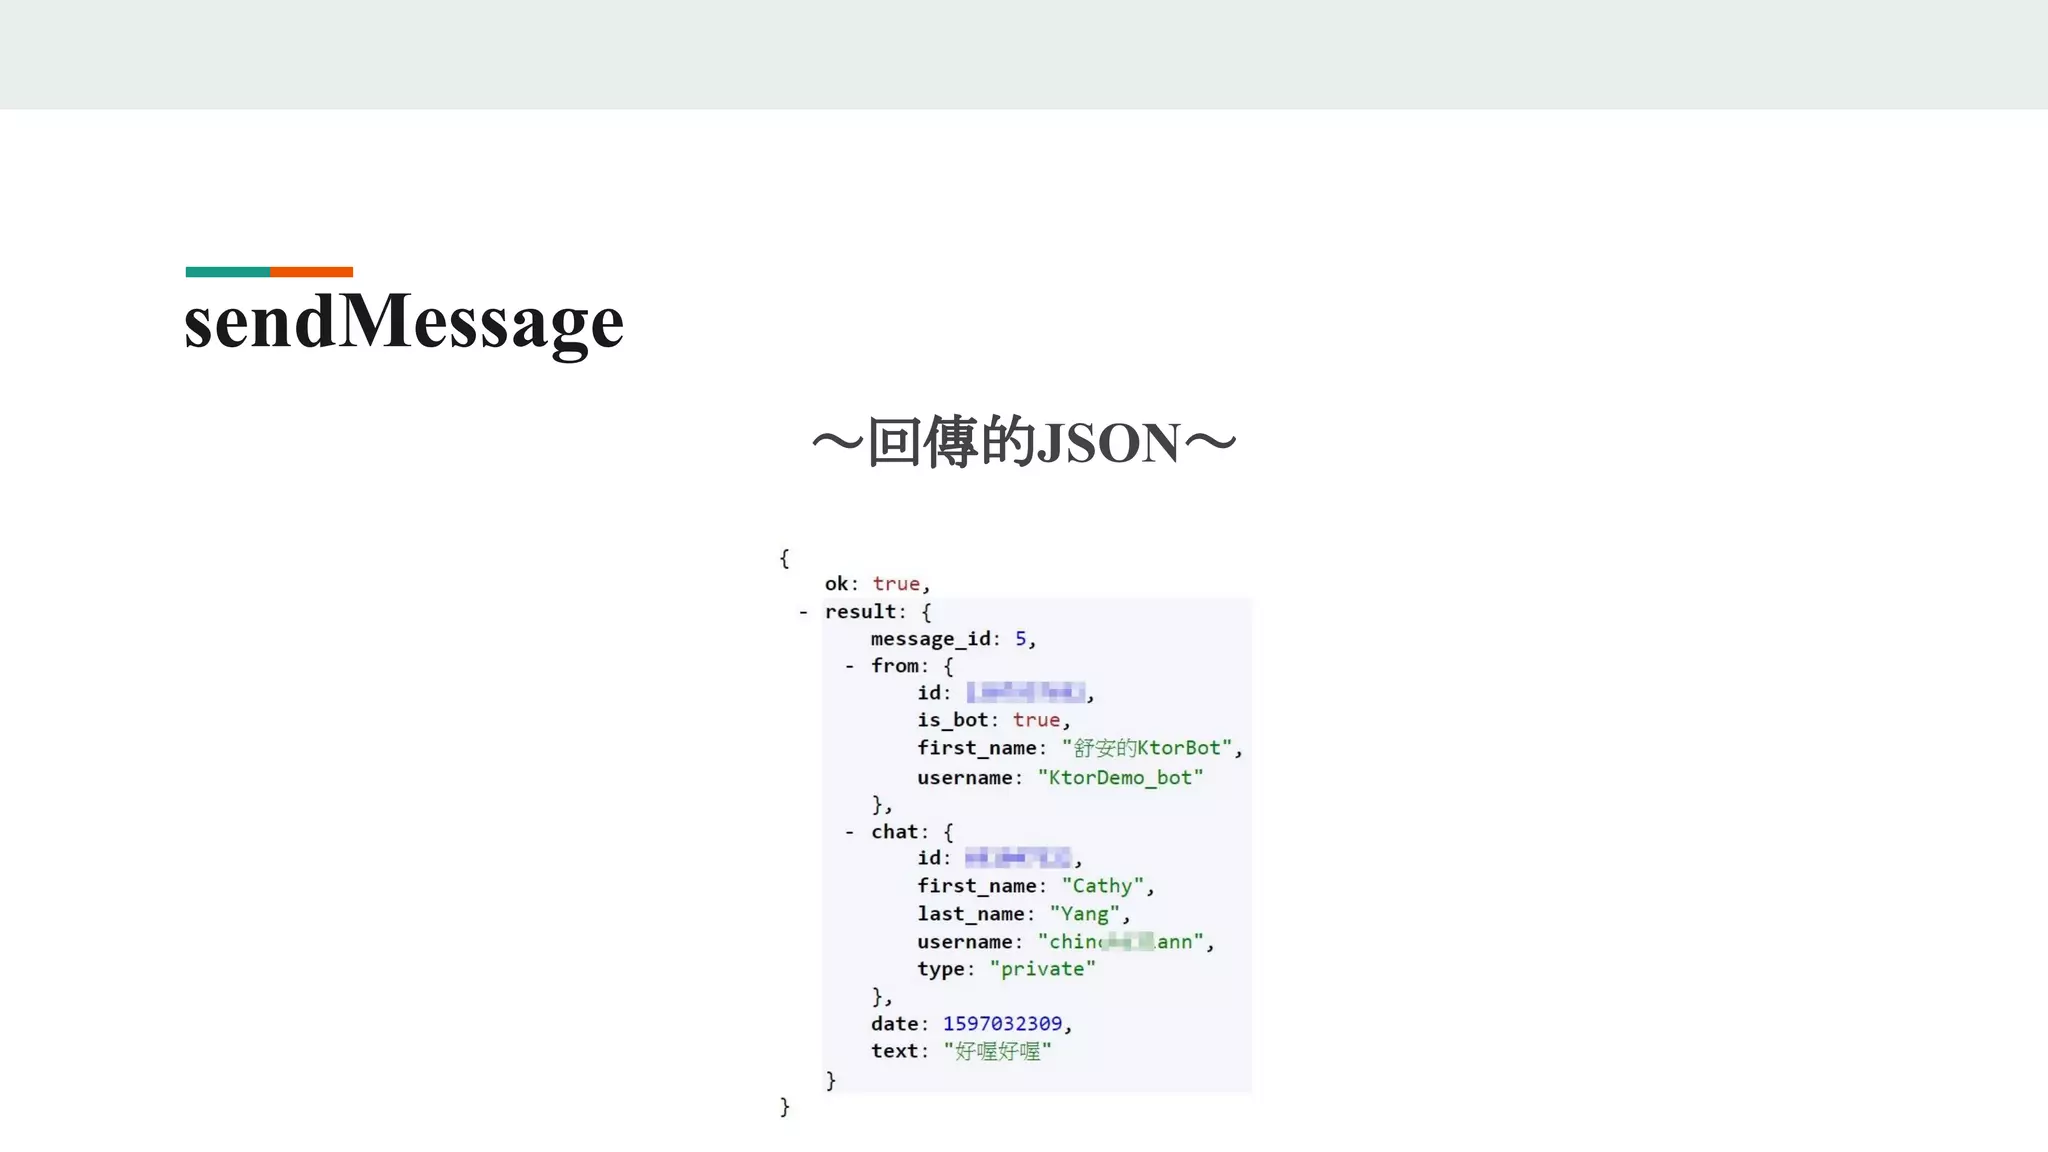2048x1152 pixels.
Task: Click the blurred from id value
Action: pos(1026,692)
